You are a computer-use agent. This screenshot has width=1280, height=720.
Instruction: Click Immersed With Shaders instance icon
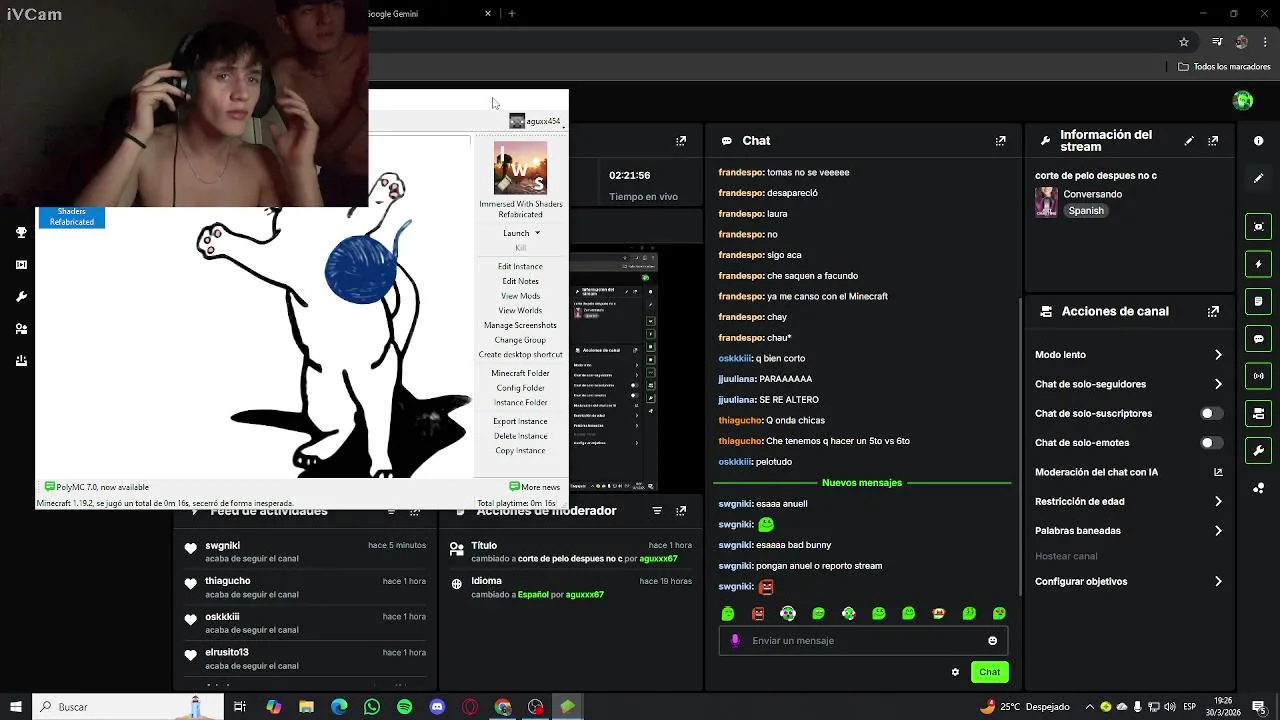[x=520, y=167]
